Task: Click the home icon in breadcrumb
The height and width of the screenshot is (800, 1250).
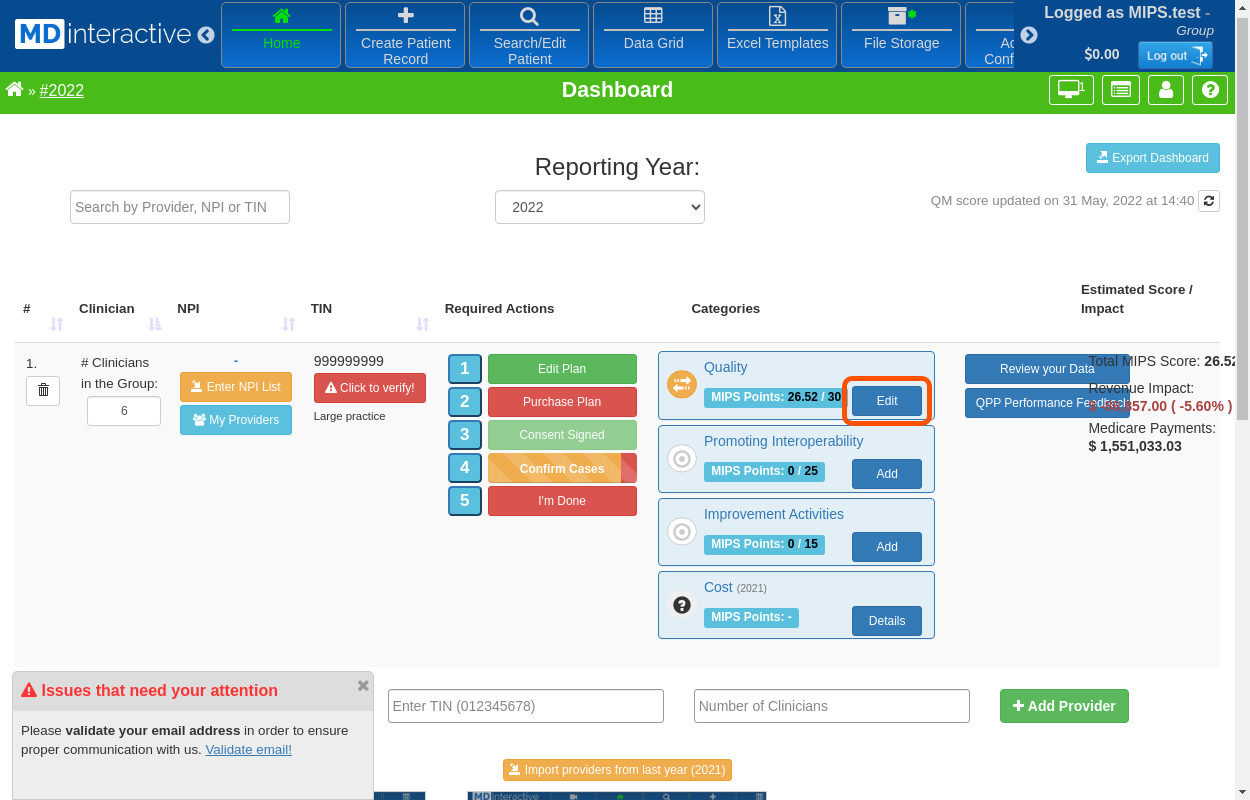Action: coord(15,90)
